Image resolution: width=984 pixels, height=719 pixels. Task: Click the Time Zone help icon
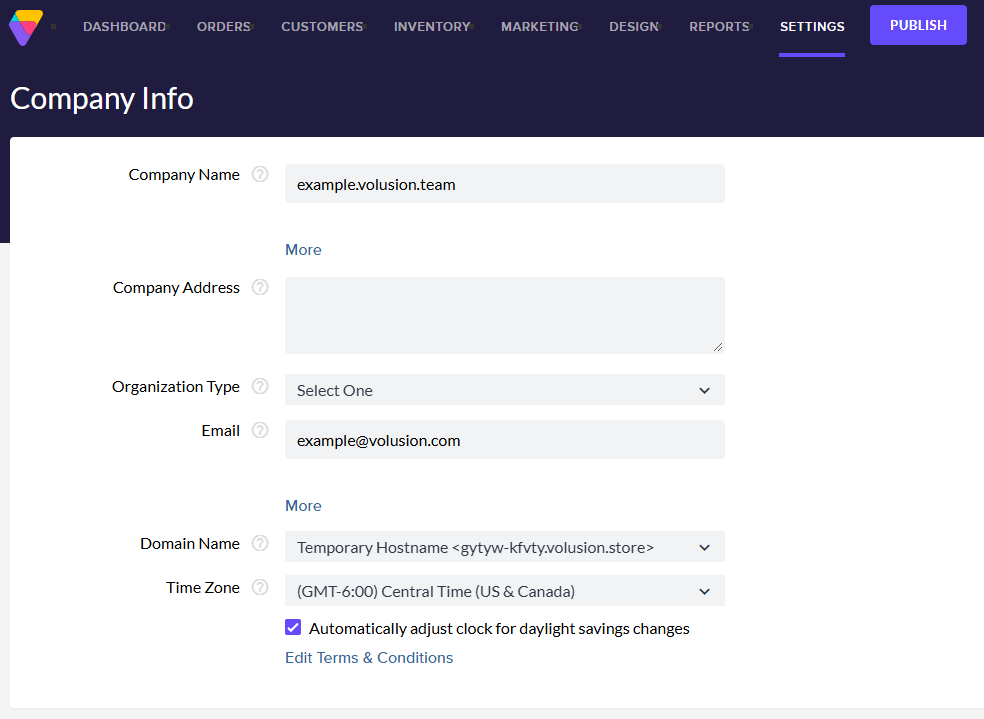click(x=260, y=587)
